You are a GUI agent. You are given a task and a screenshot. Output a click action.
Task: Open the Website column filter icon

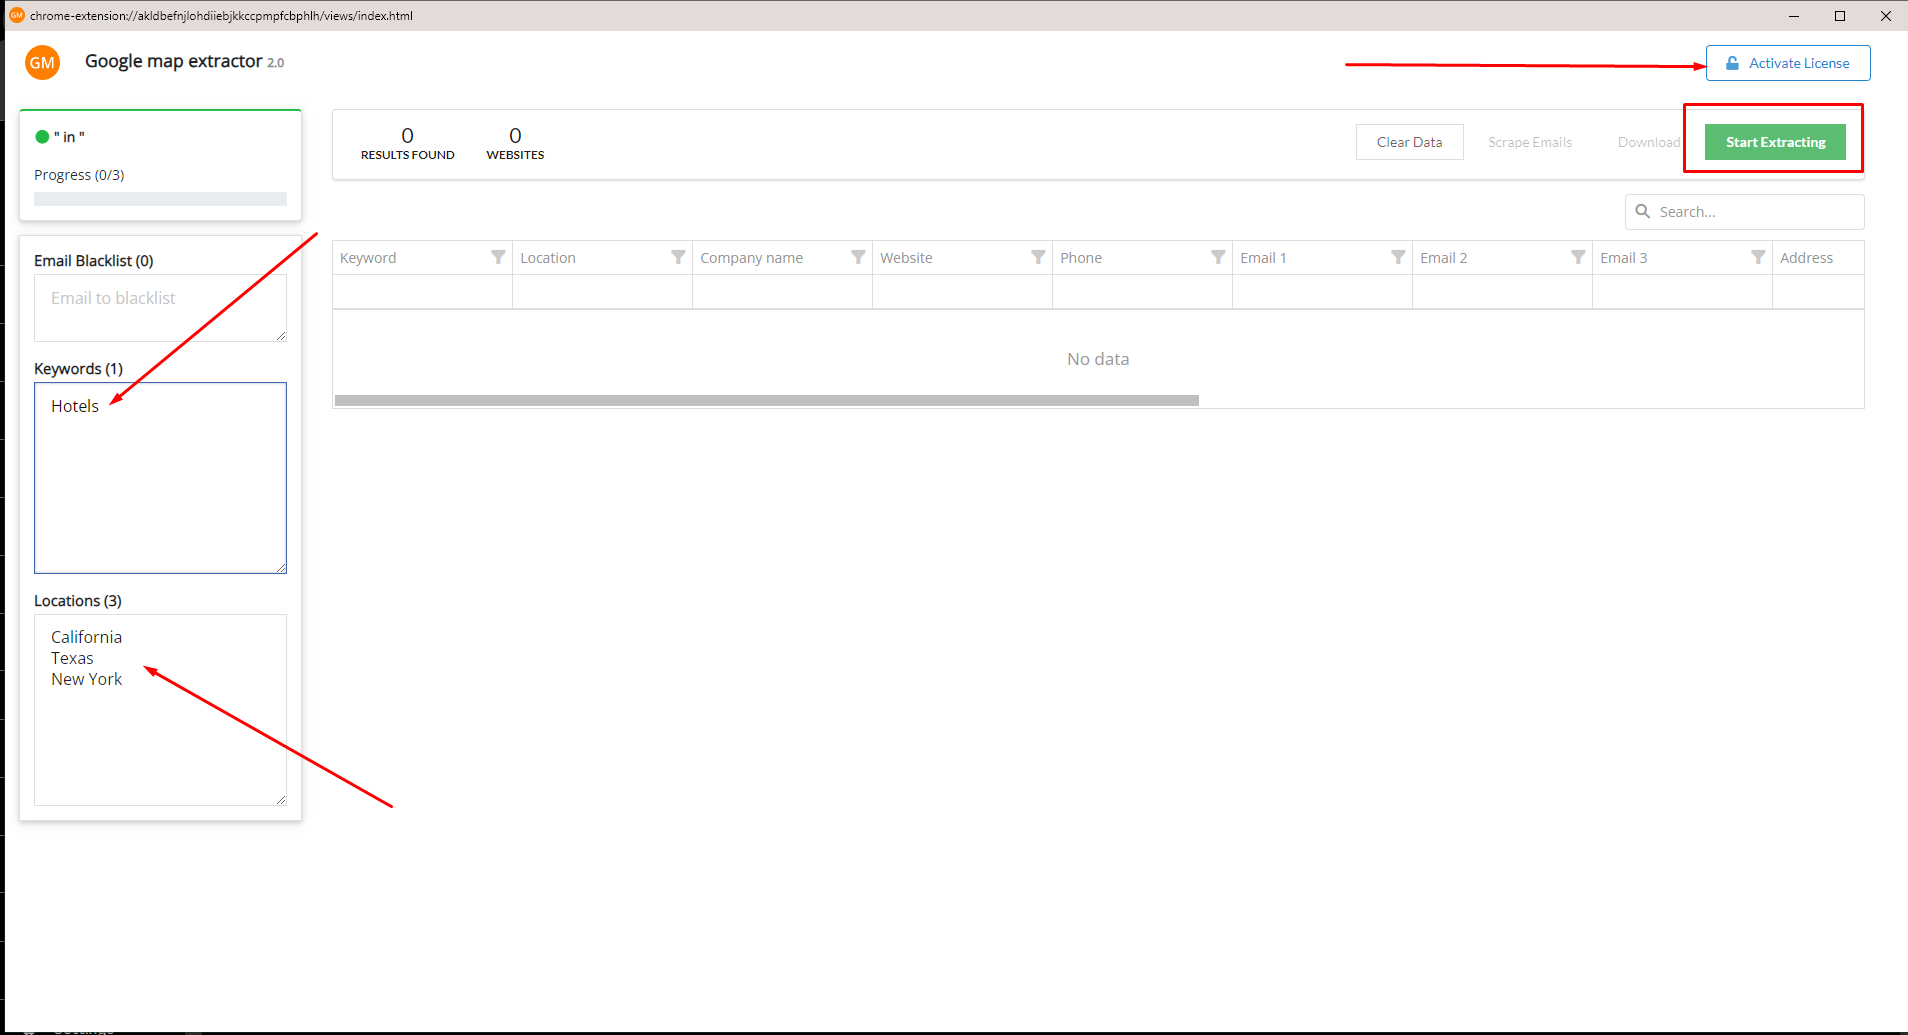point(1038,257)
